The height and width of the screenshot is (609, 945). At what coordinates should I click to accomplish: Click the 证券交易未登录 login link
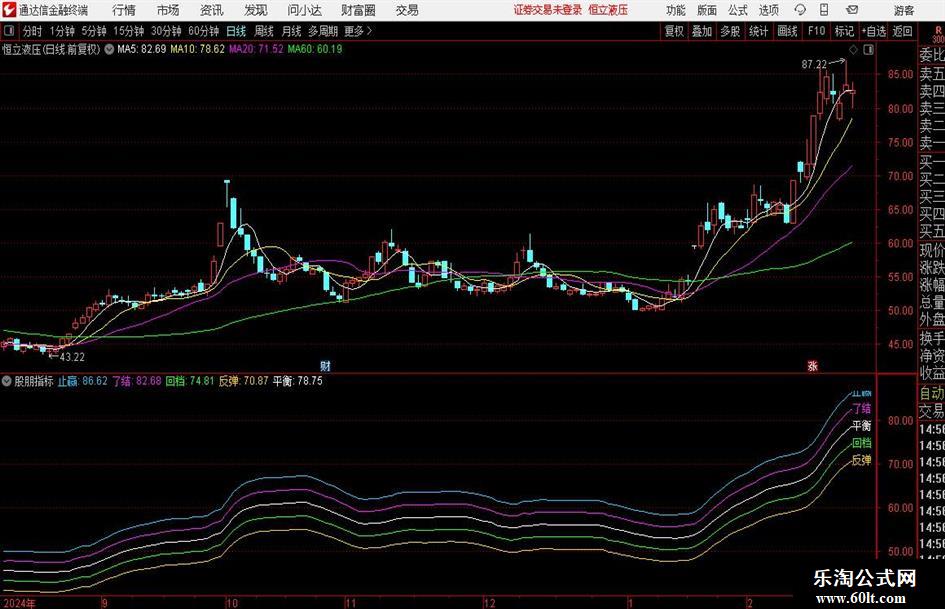(x=548, y=10)
